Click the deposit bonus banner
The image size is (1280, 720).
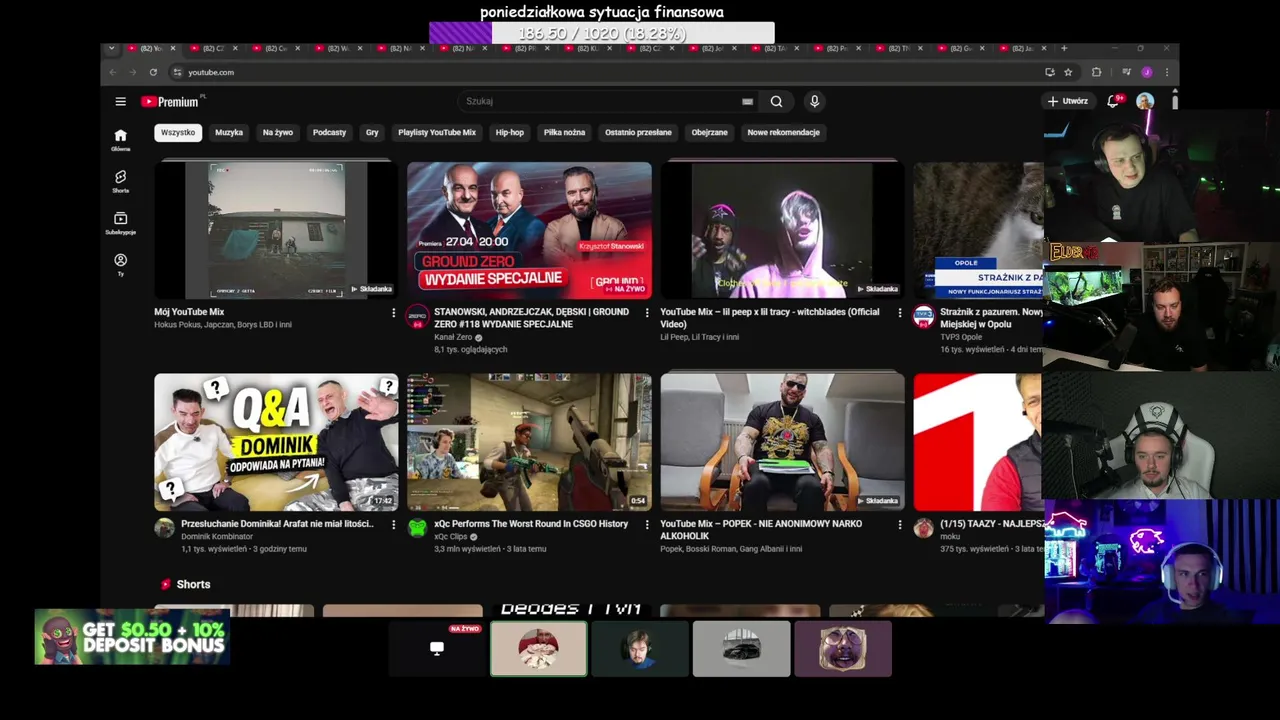(x=132, y=637)
